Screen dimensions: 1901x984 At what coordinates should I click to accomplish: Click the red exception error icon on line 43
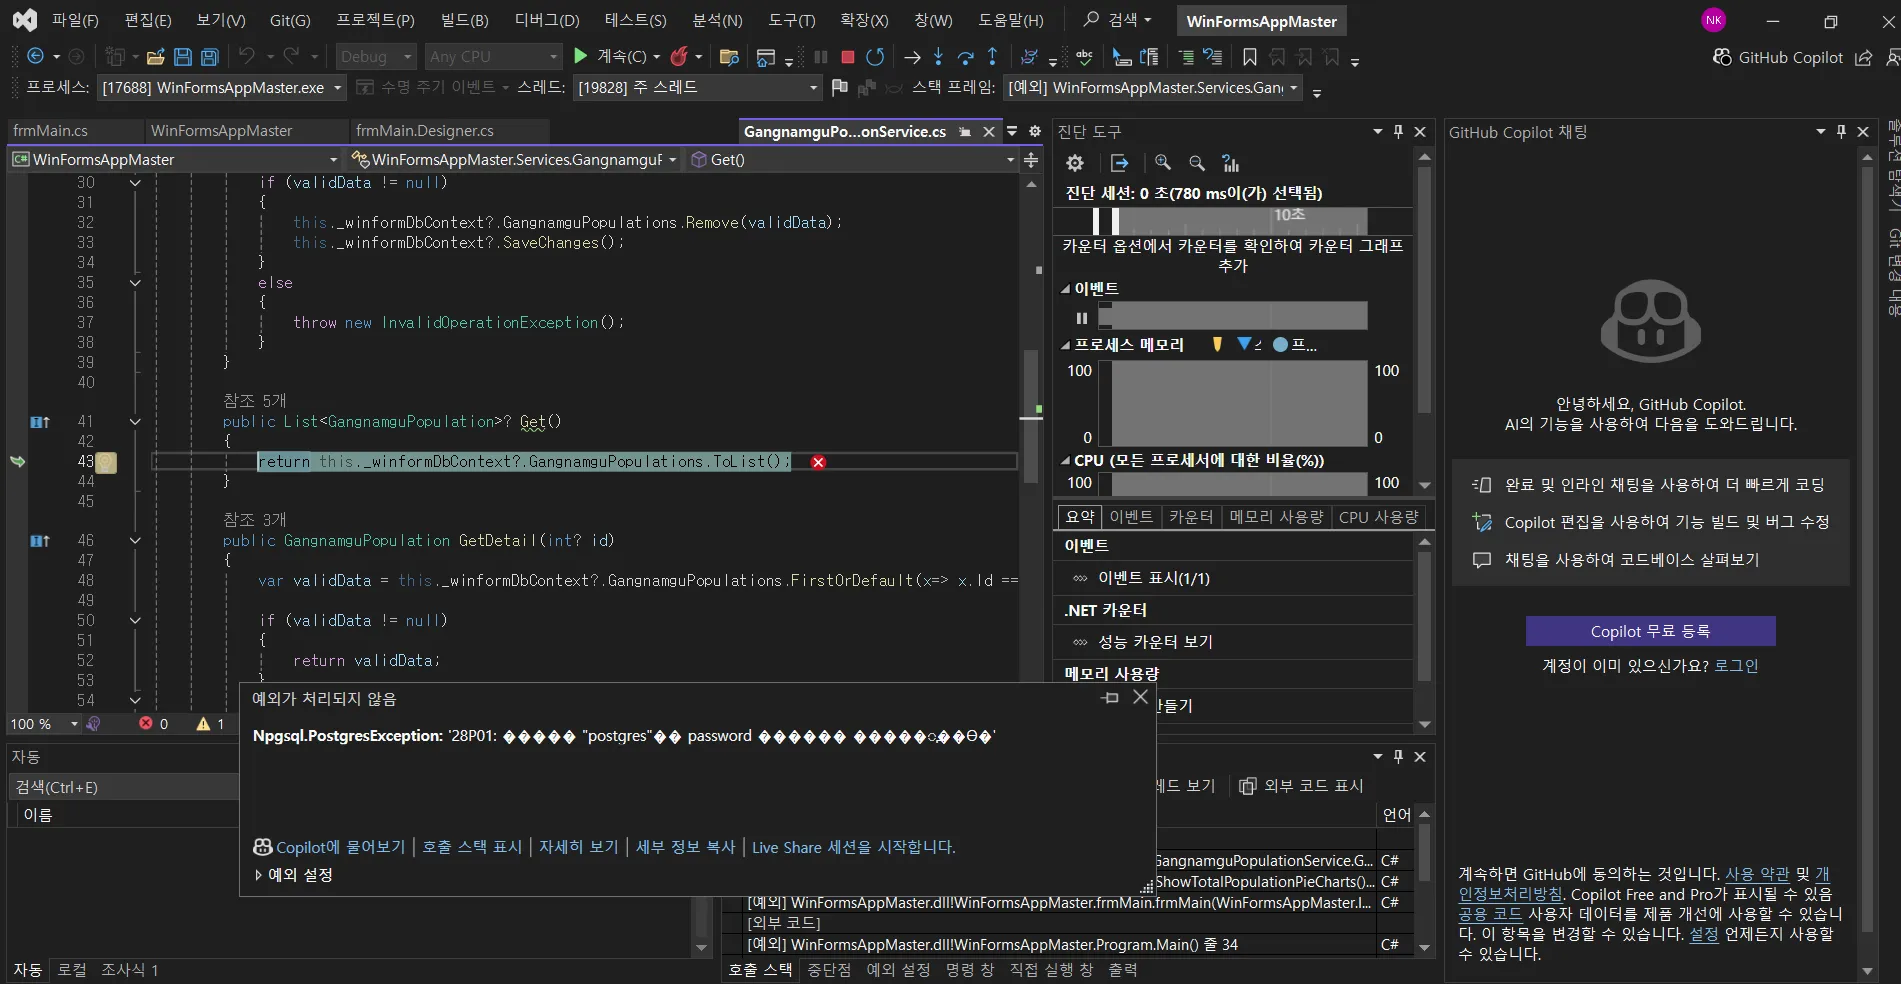pos(818,462)
